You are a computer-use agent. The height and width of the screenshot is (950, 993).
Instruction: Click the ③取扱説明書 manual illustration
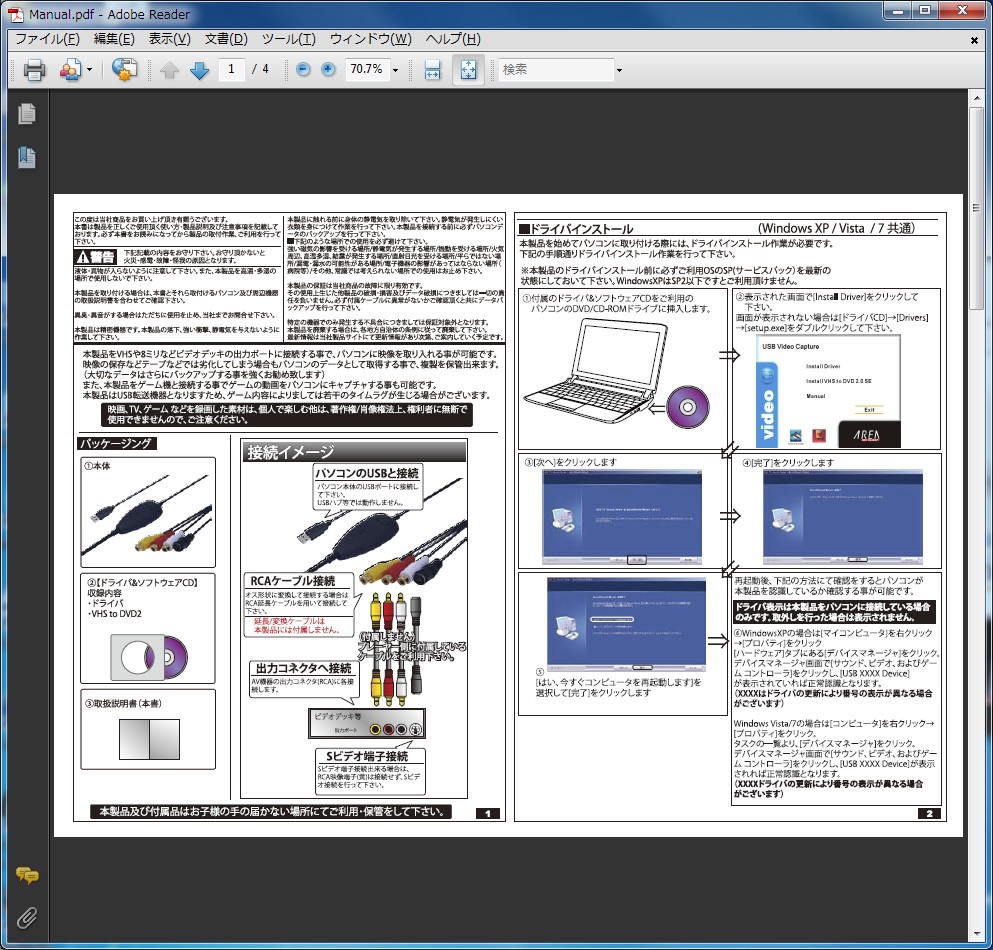pos(149,739)
